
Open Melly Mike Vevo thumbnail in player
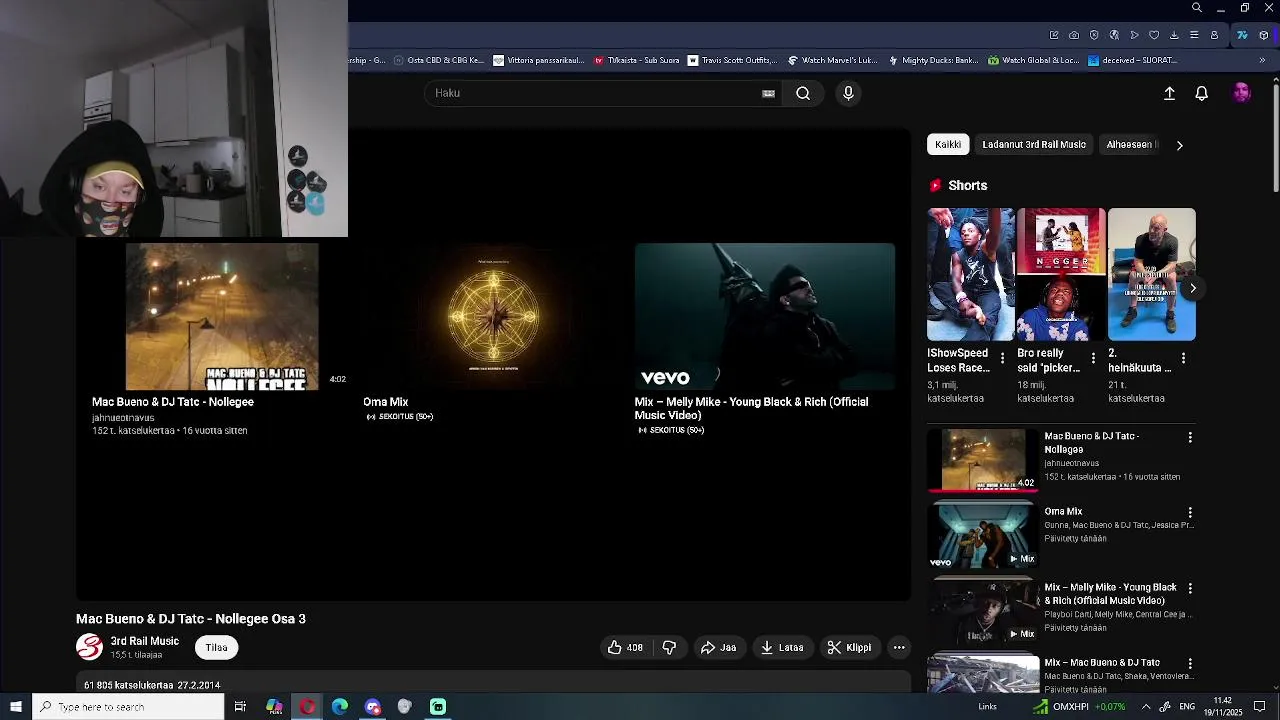pyautogui.click(x=765, y=316)
